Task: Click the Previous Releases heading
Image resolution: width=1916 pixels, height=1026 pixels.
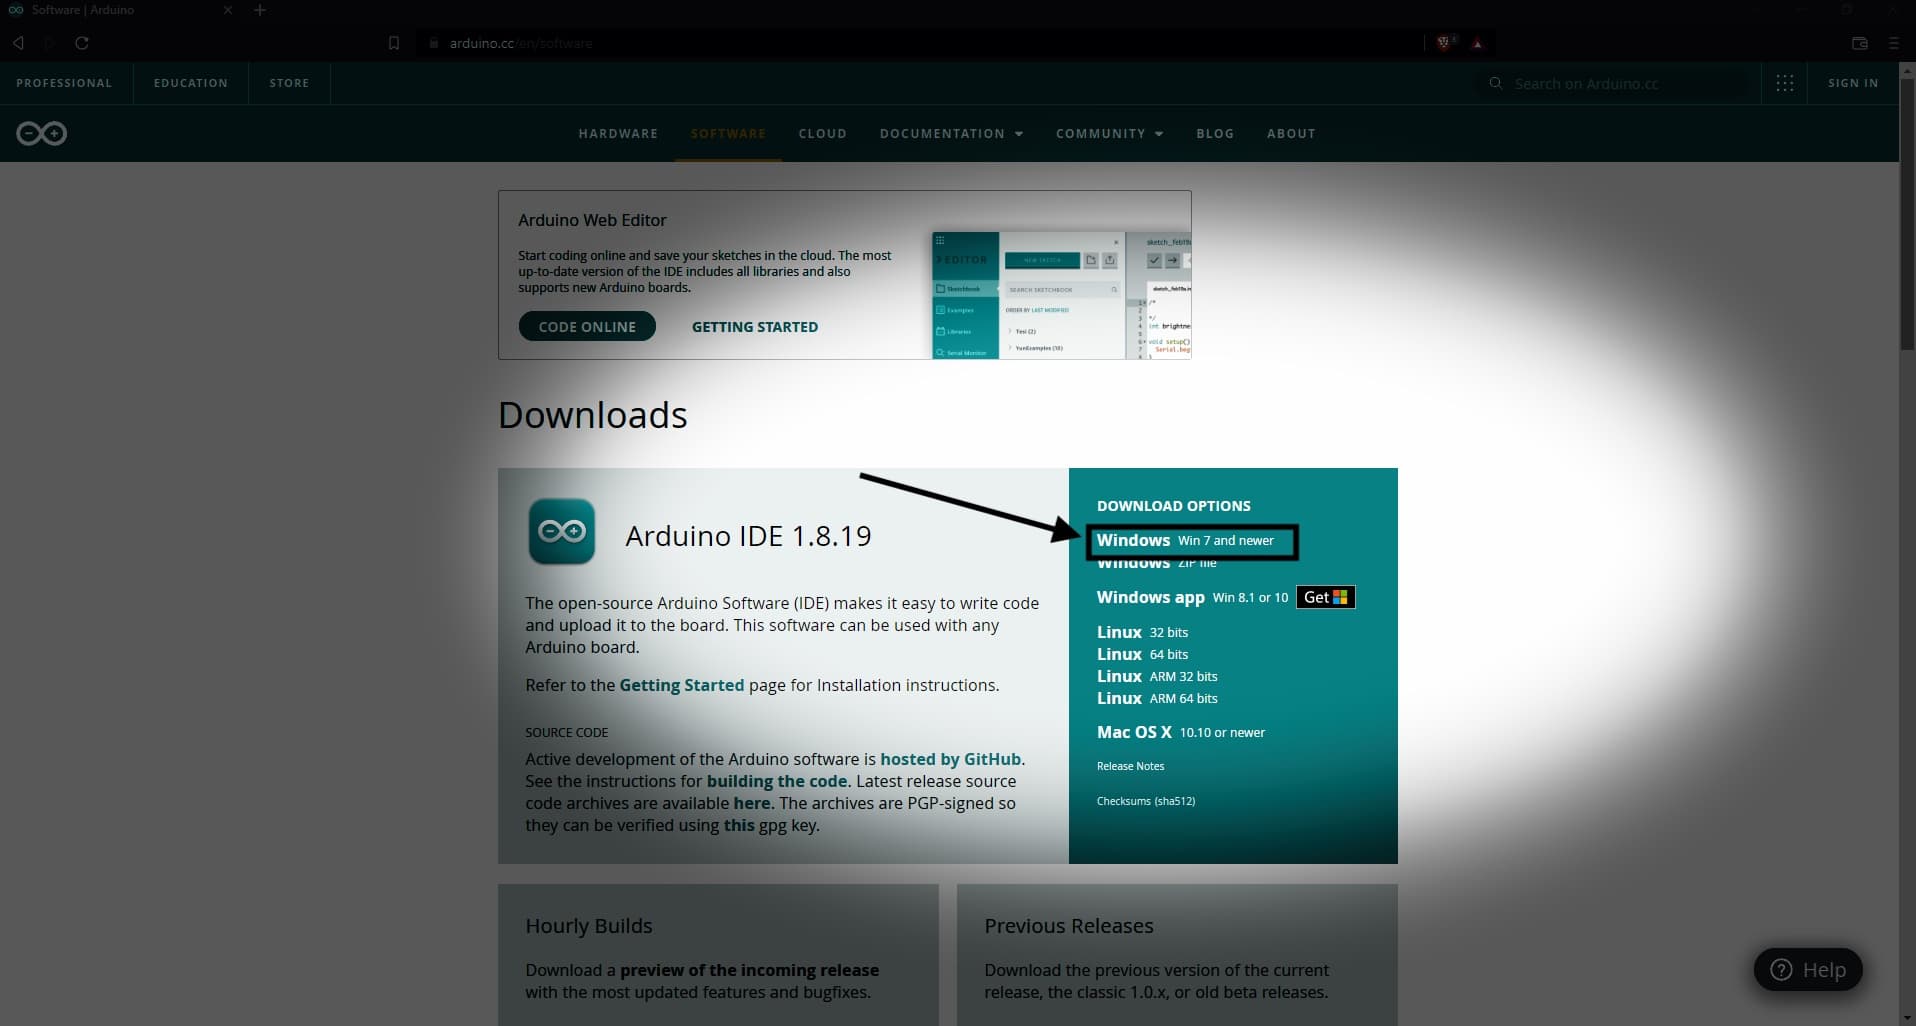Action: tap(1069, 926)
